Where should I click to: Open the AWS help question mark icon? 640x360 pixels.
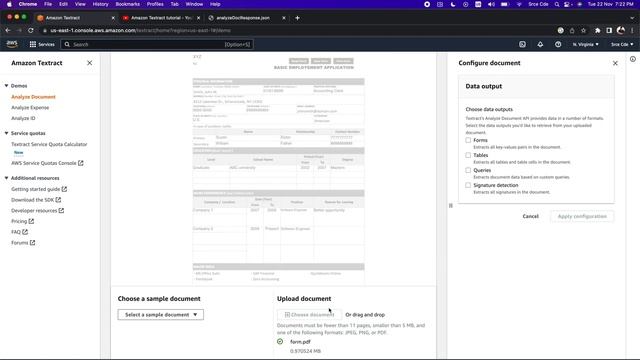558,44
